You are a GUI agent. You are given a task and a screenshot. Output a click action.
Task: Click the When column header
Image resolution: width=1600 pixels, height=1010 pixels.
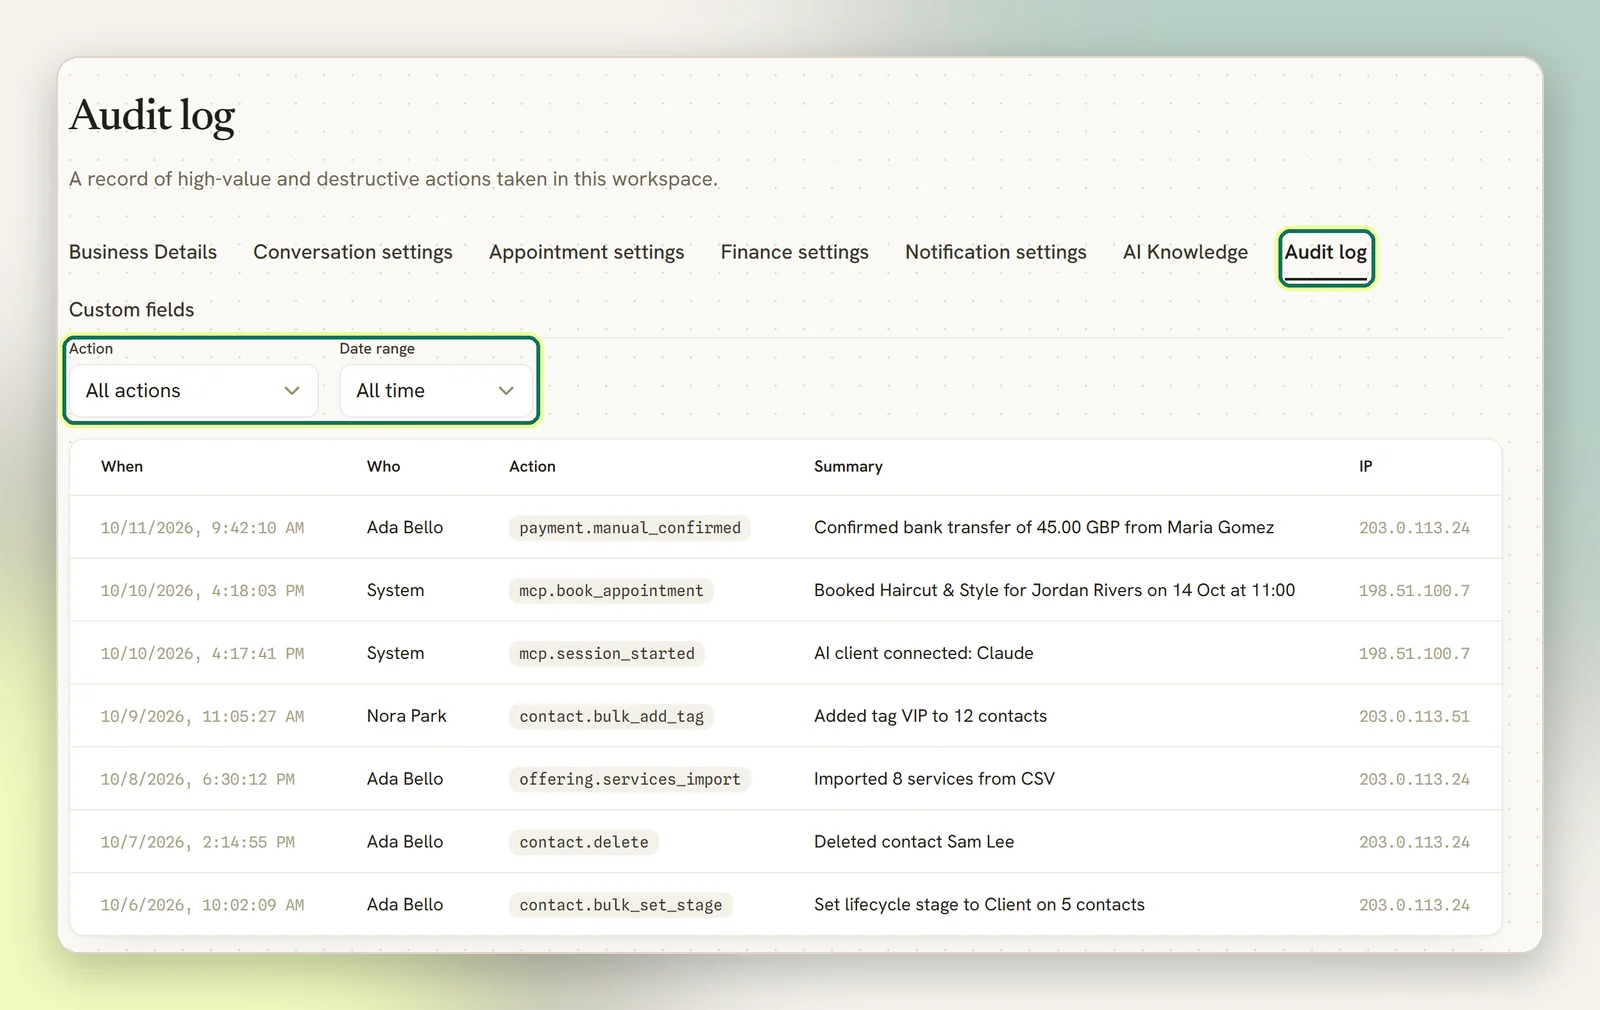point(122,467)
